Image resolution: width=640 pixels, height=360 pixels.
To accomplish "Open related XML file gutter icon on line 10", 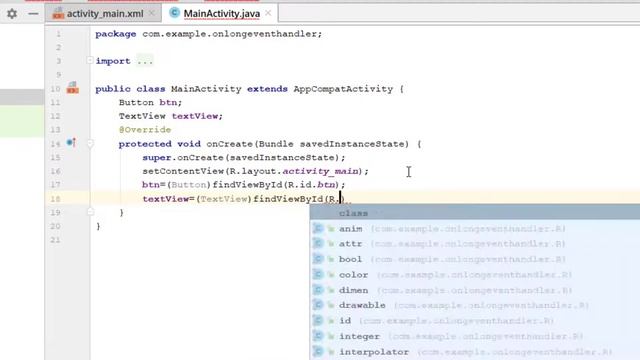I will click(73, 87).
